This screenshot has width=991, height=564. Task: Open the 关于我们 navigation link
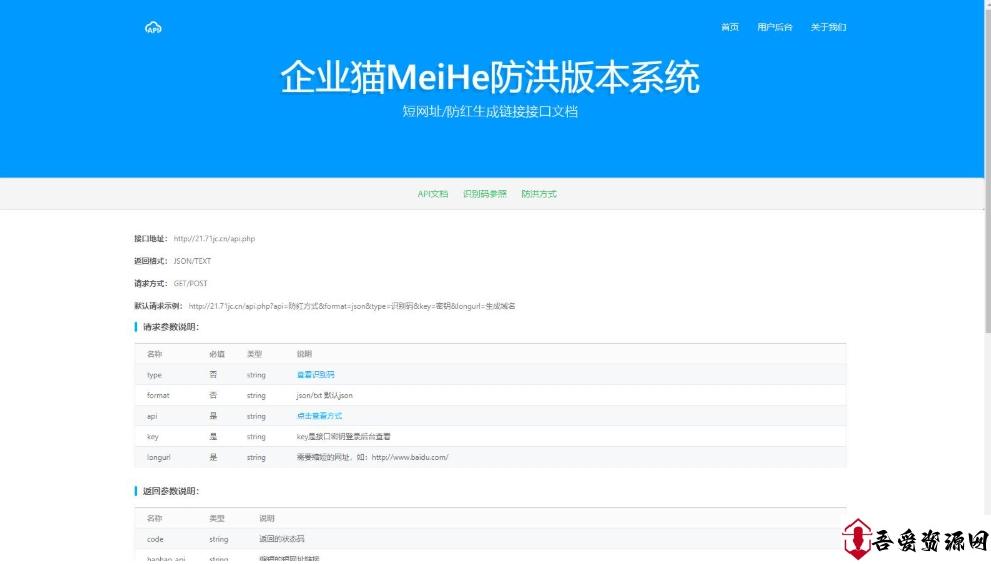829,27
